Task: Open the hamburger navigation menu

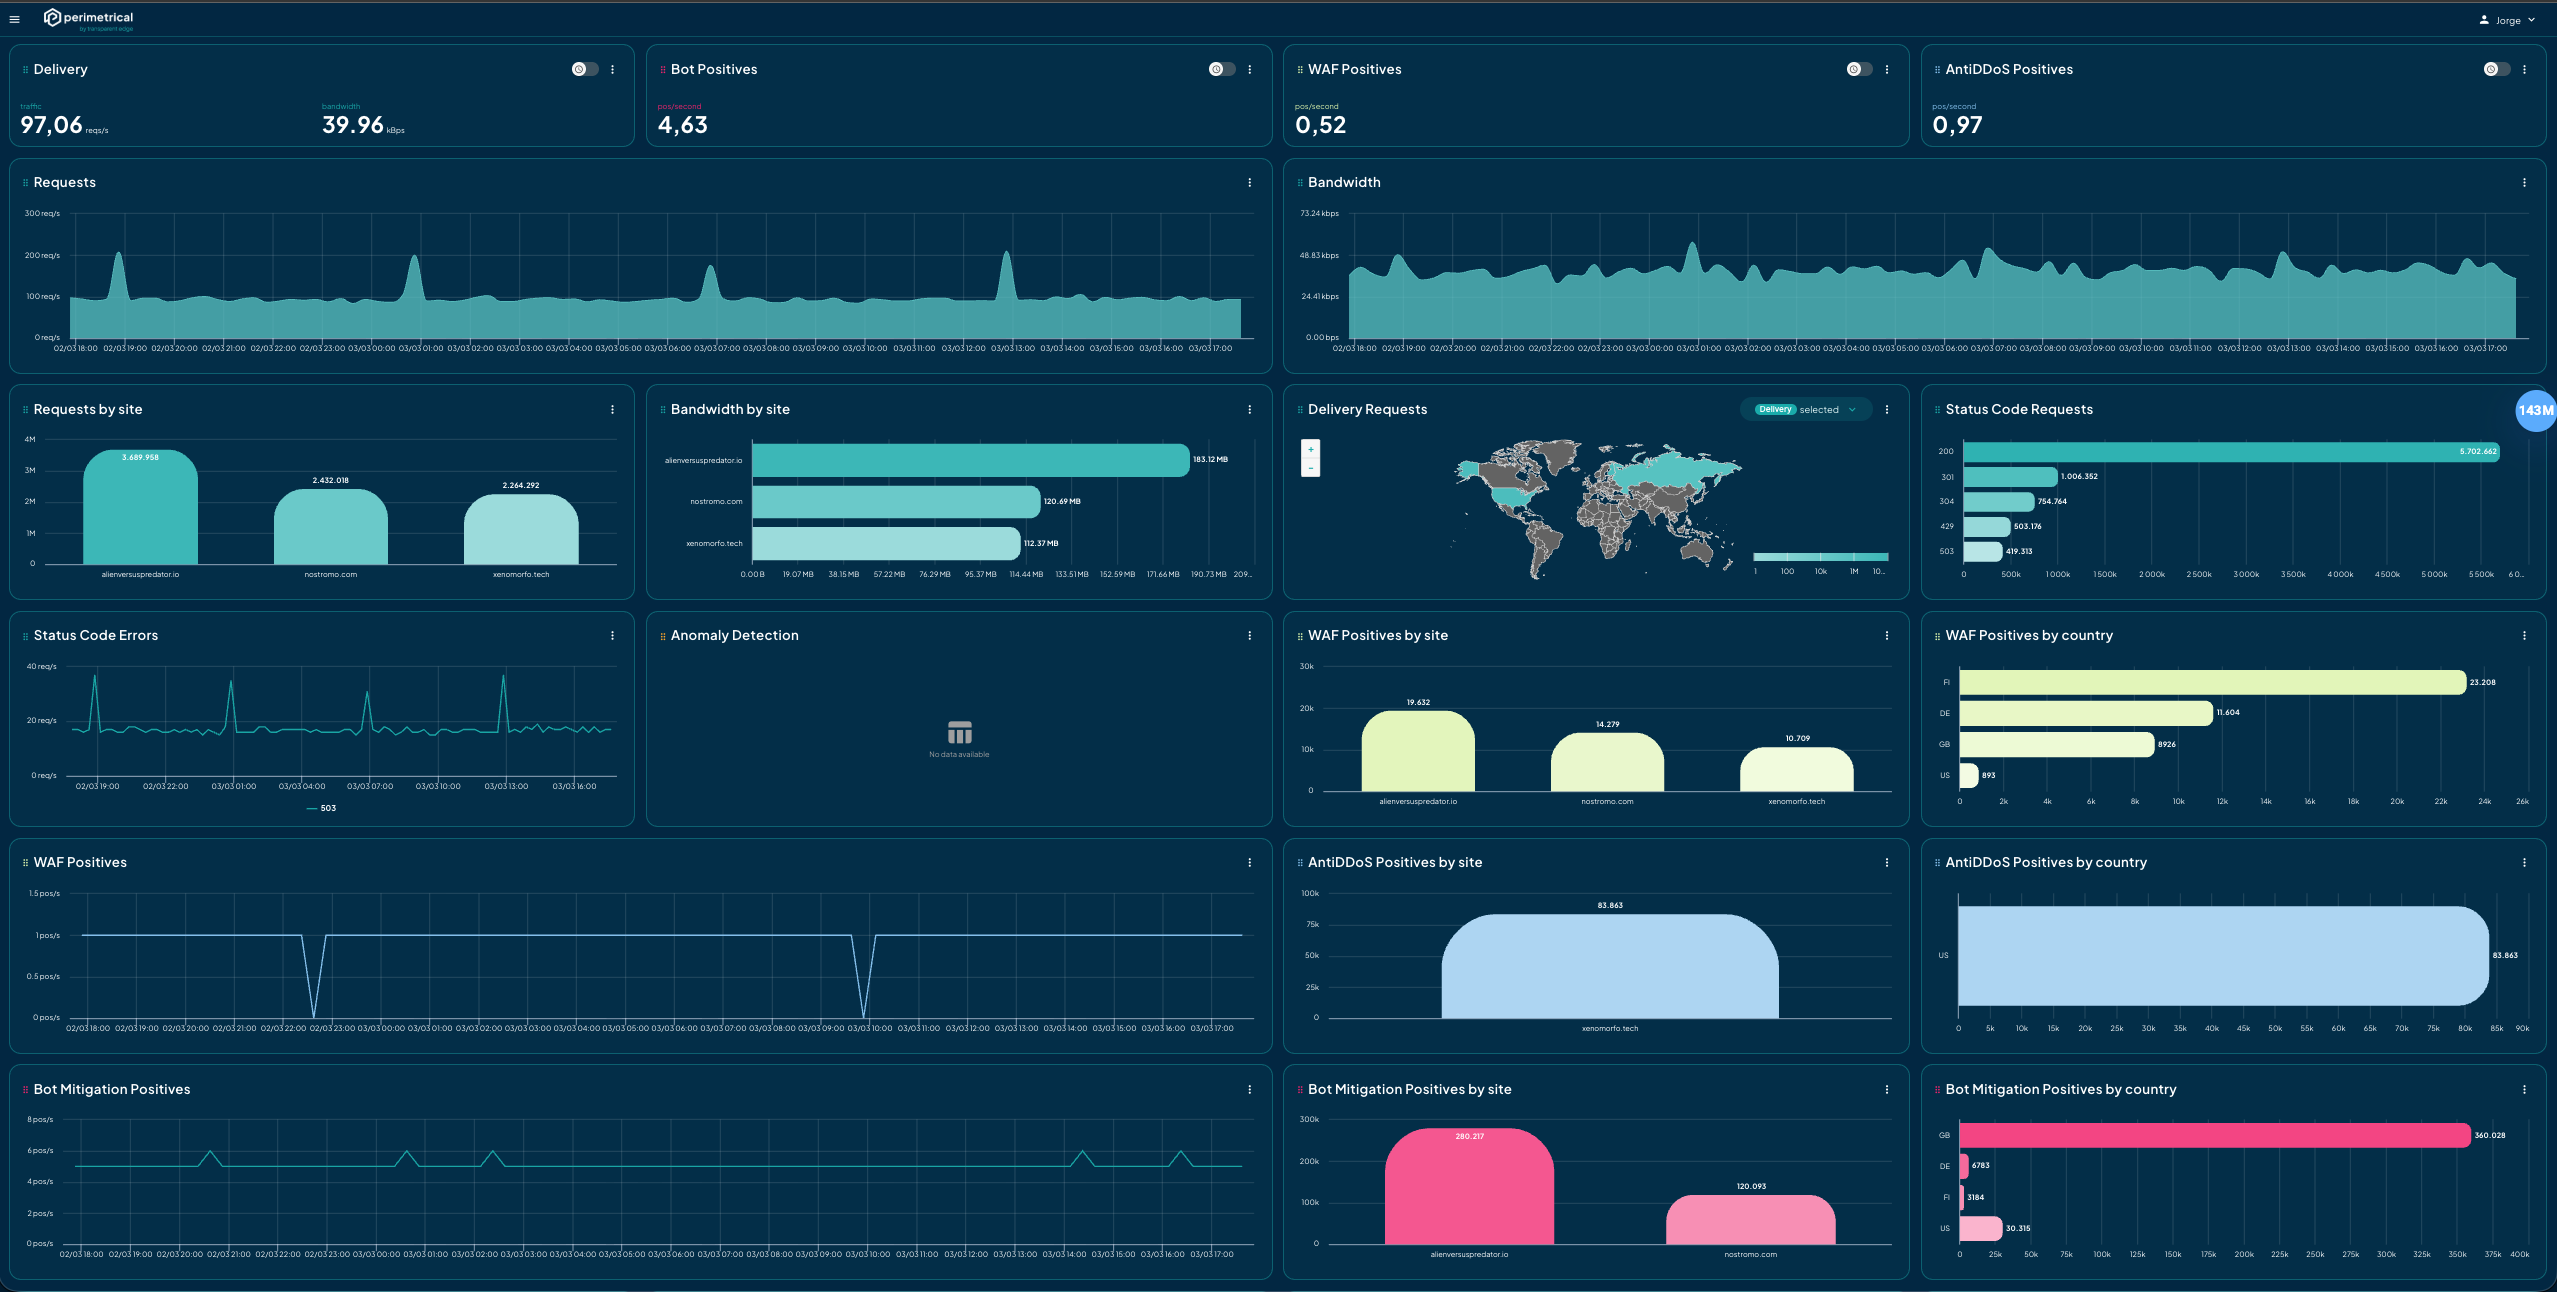Action: [14, 19]
